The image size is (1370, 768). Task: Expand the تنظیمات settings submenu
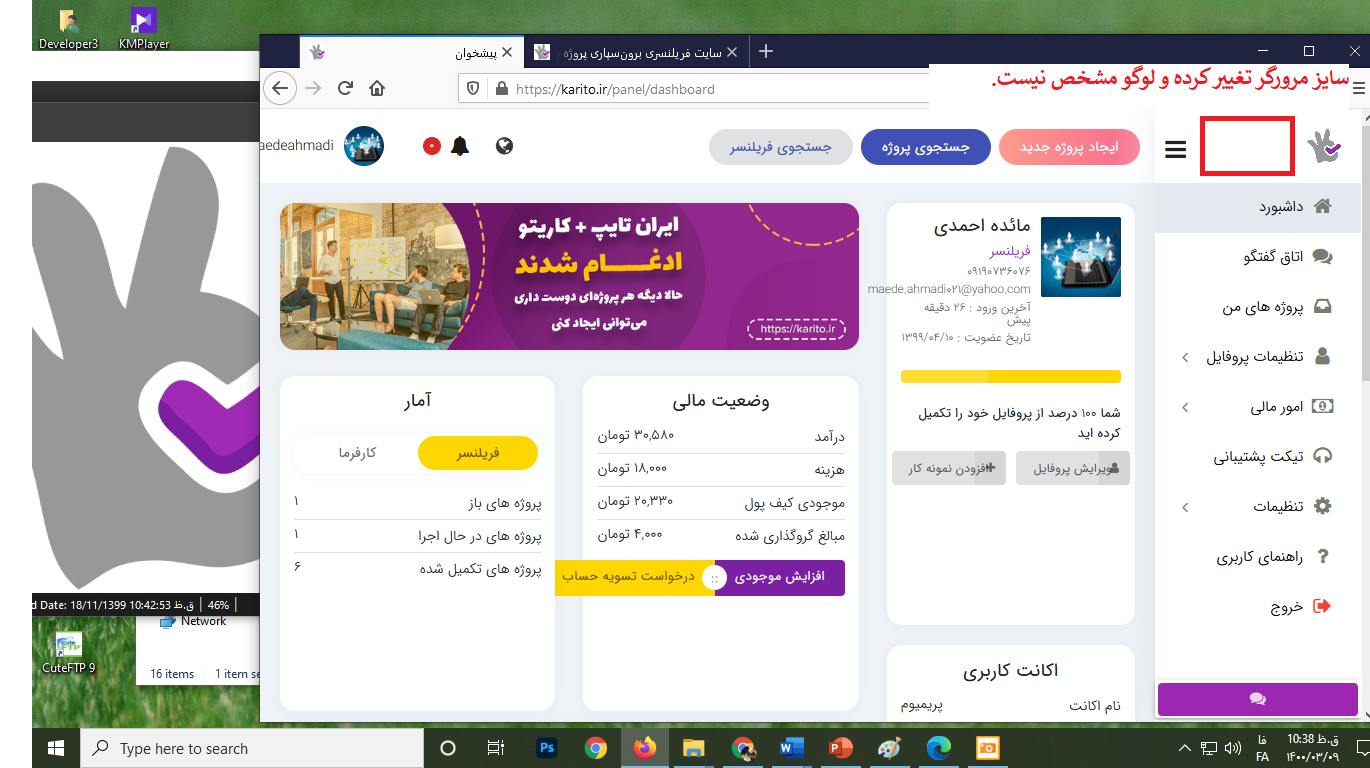[1258, 507]
